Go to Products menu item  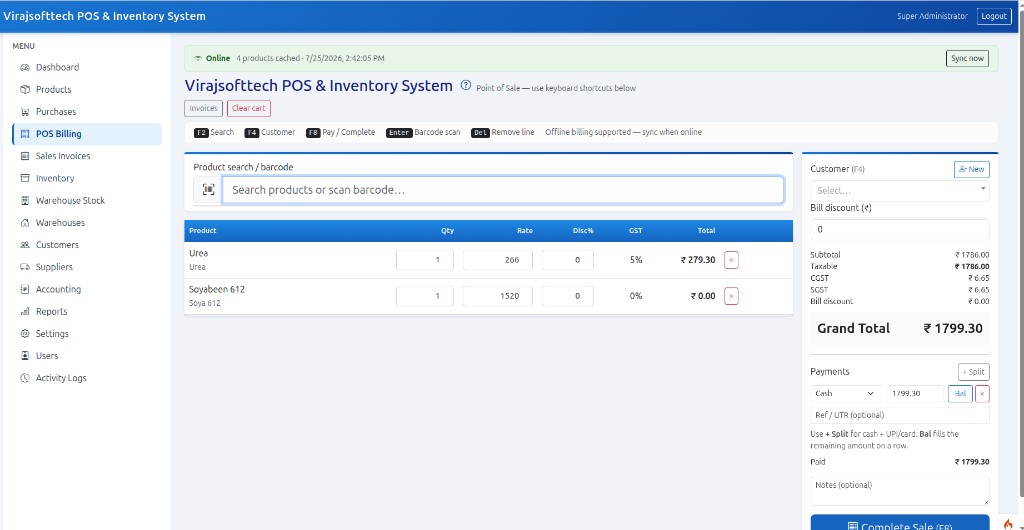(x=87, y=89)
